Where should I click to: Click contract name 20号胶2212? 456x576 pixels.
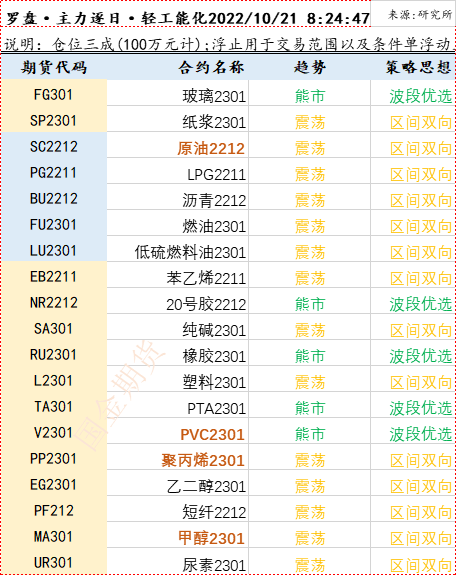point(206,305)
